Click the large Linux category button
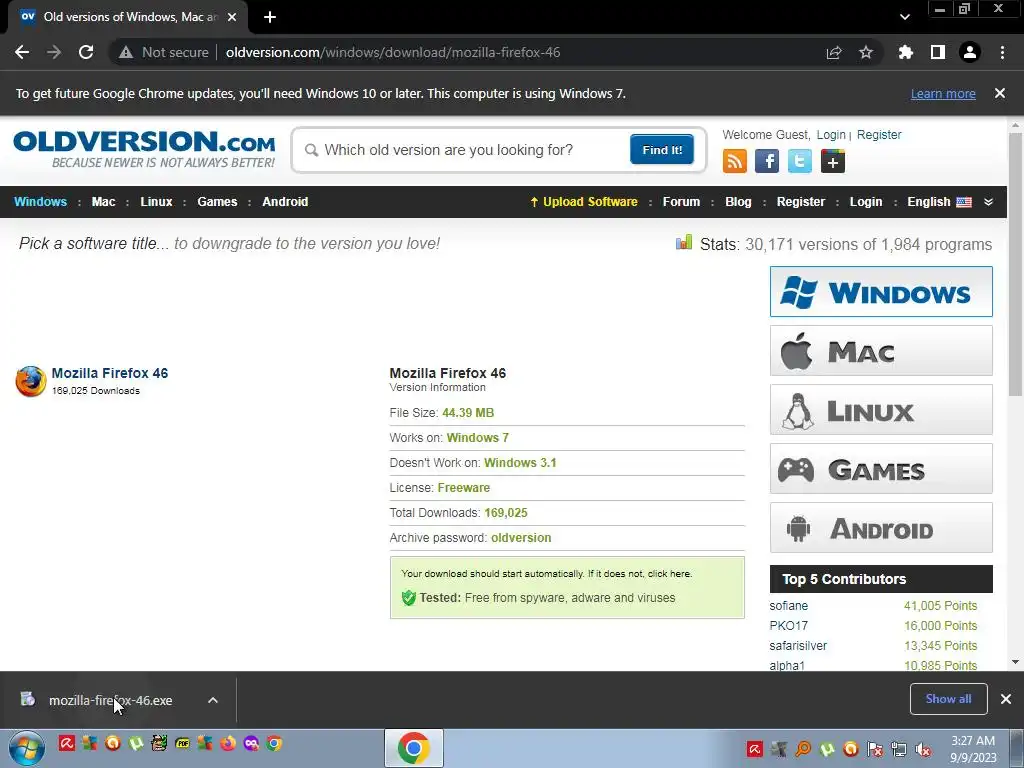Image resolution: width=1024 pixels, height=768 pixels. (881, 409)
